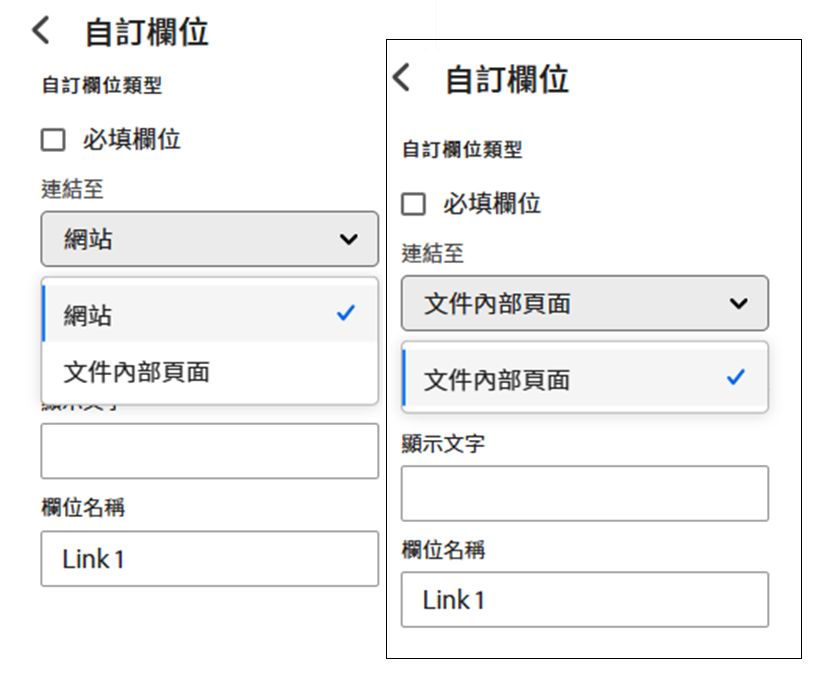Open the 文件內部頁面 dropdown in right panel
816x674 pixels.
click(x=584, y=303)
